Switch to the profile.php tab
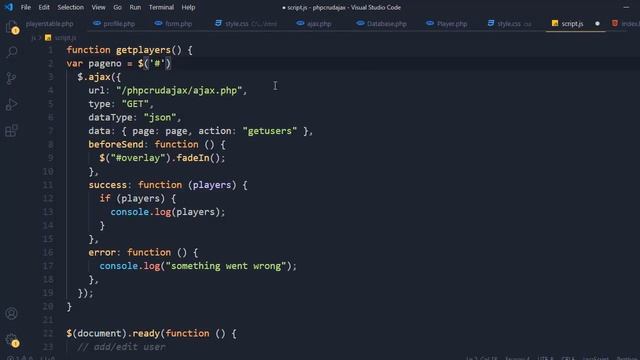 [114, 24]
